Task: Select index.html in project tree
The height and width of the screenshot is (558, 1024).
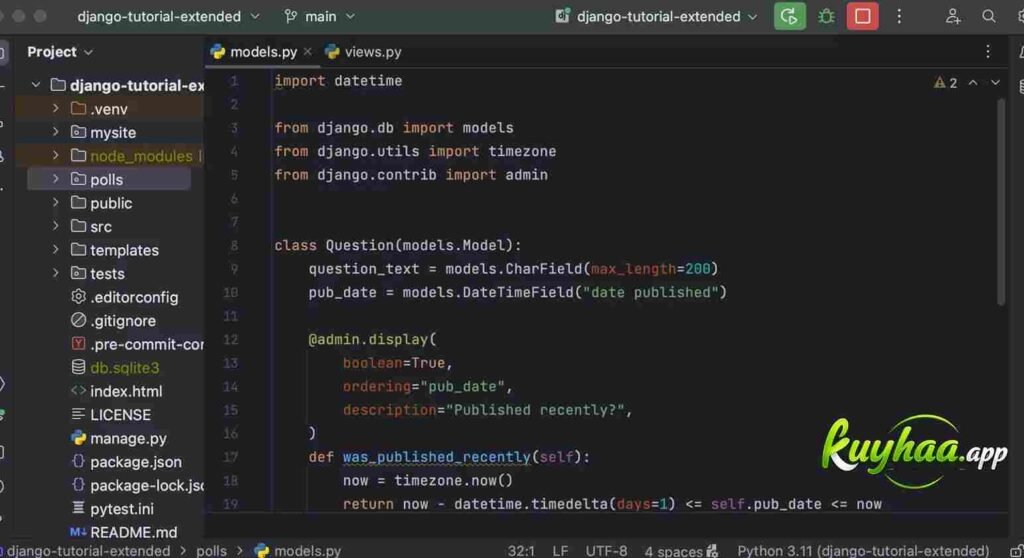Action: [116, 391]
